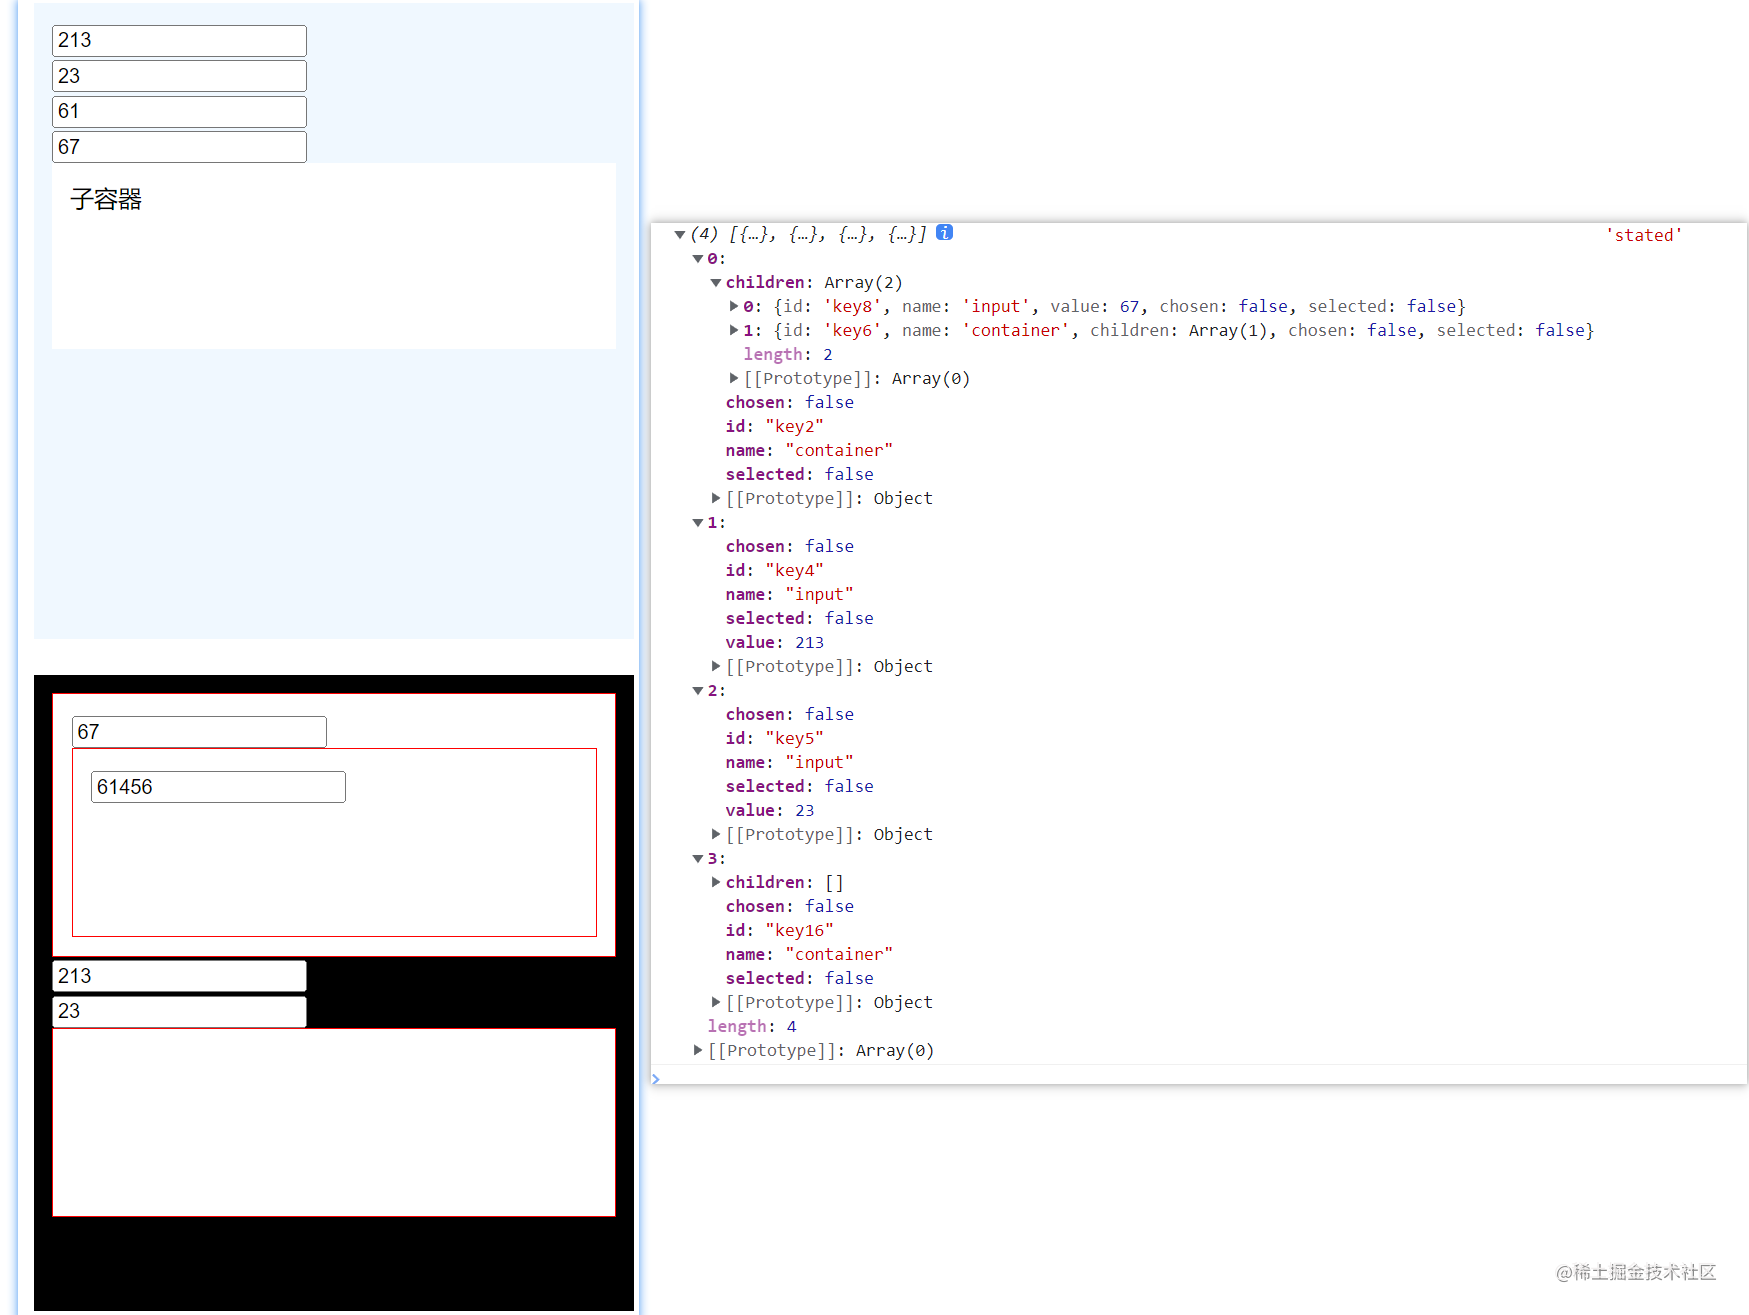The image size is (1749, 1315).
Task: Collapse array item 2
Action: 698,691
